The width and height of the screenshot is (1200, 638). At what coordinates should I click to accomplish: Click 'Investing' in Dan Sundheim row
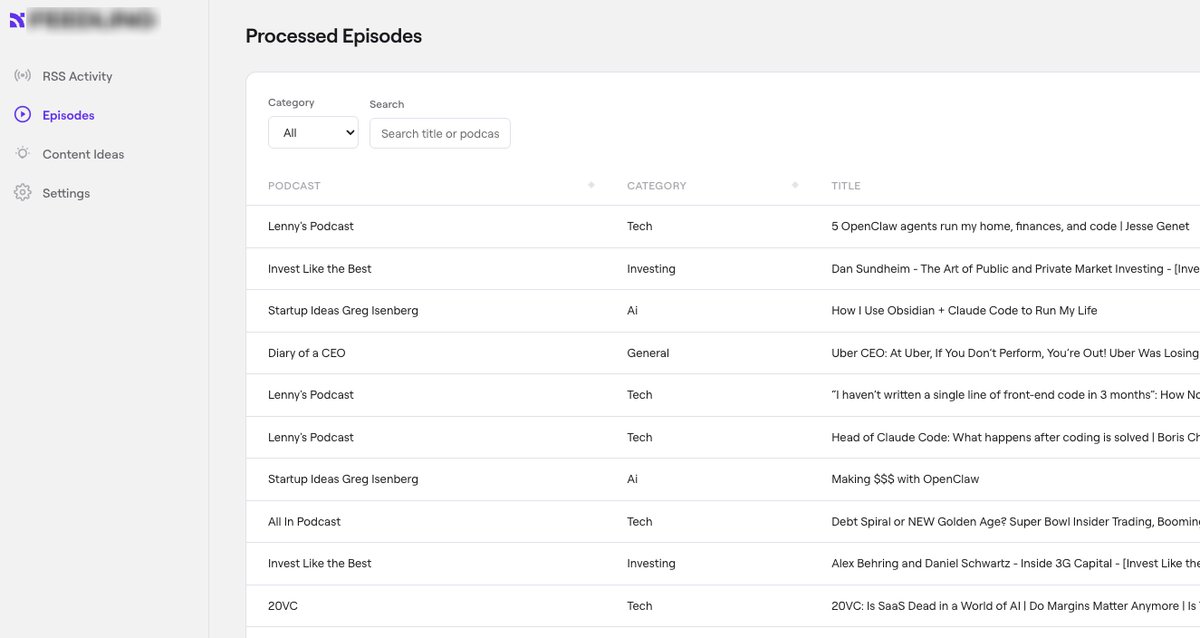651,269
